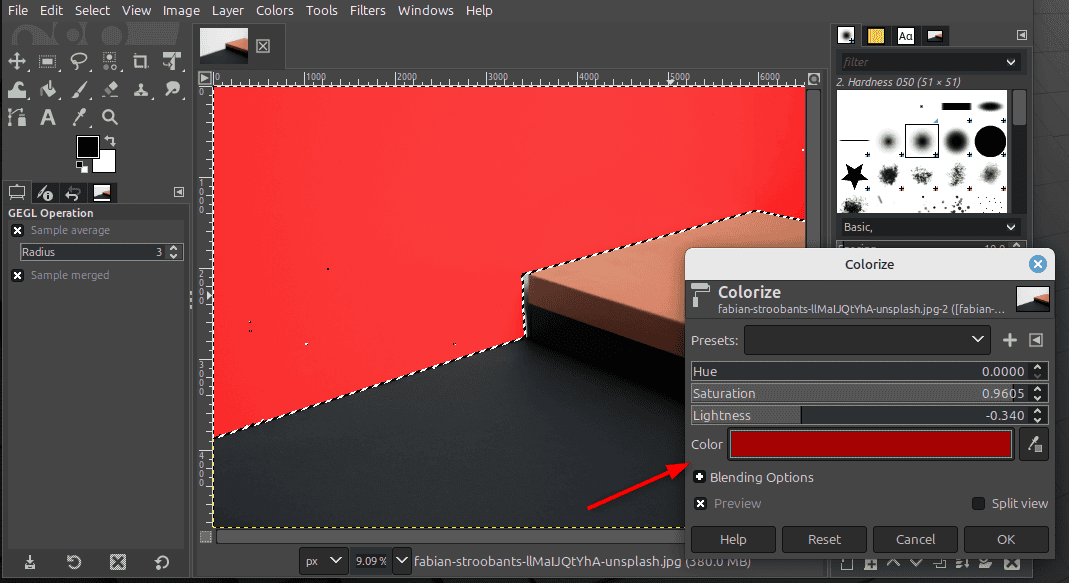The width and height of the screenshot is (1069, 583).
Task: Open the px units dropdown
Action: (323, 561)
